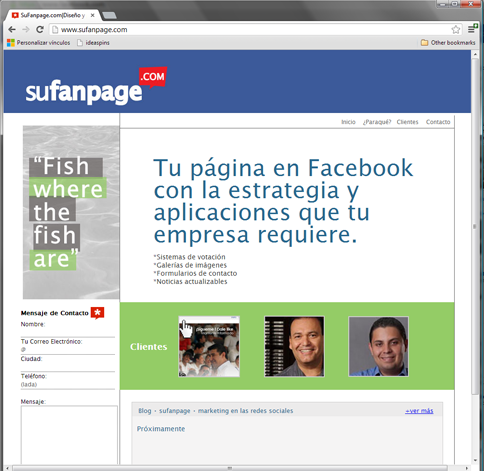Screen dimensions: 484x471
Task: Click the Próximamente text
Action: click(161, 429)
